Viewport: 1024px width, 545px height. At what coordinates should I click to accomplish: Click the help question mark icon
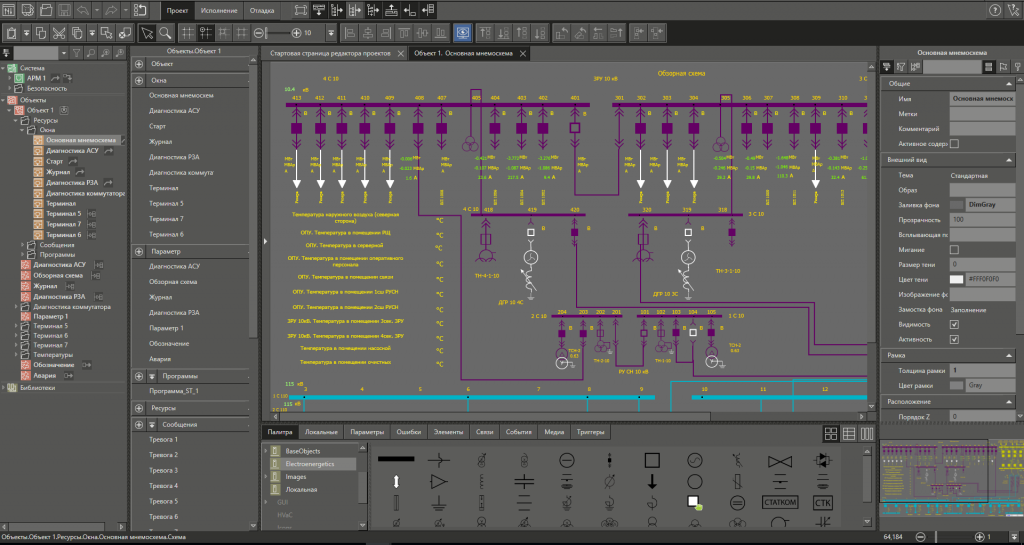click(995, 10)
